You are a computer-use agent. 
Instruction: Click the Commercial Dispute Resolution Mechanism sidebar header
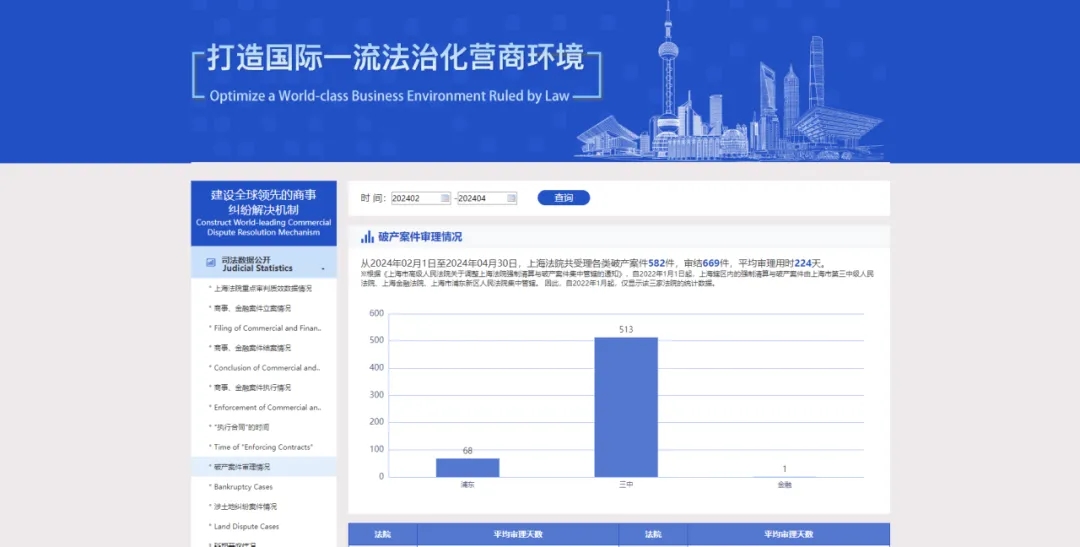tap(264, 213)
